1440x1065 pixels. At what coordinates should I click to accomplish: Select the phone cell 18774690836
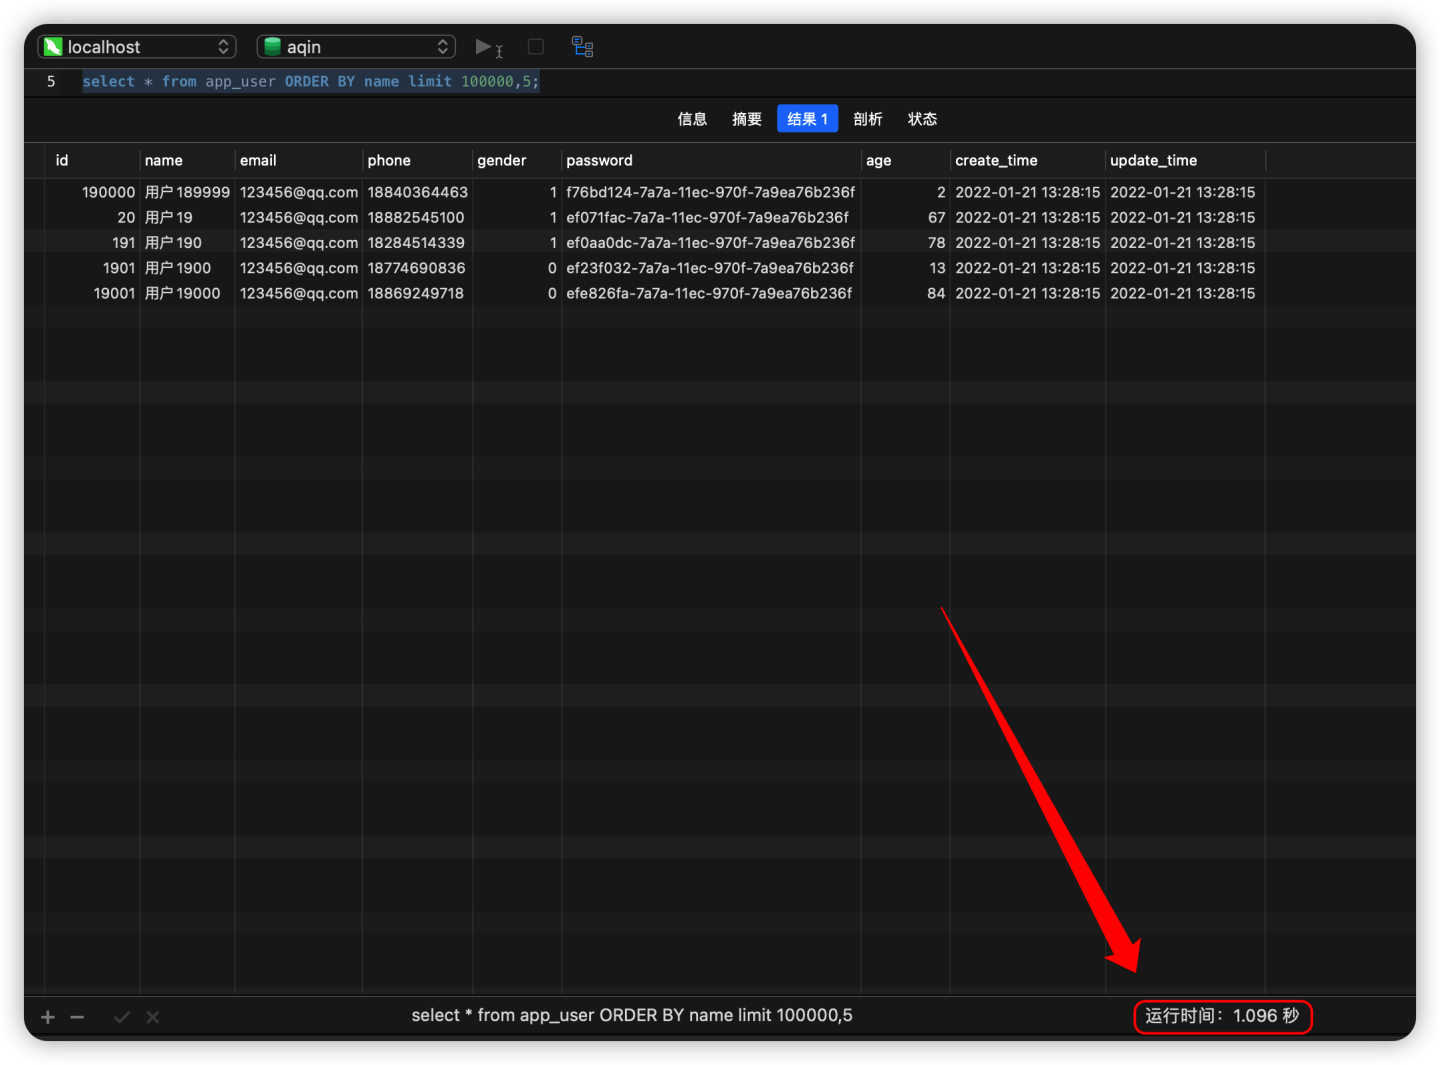[416, 268]
